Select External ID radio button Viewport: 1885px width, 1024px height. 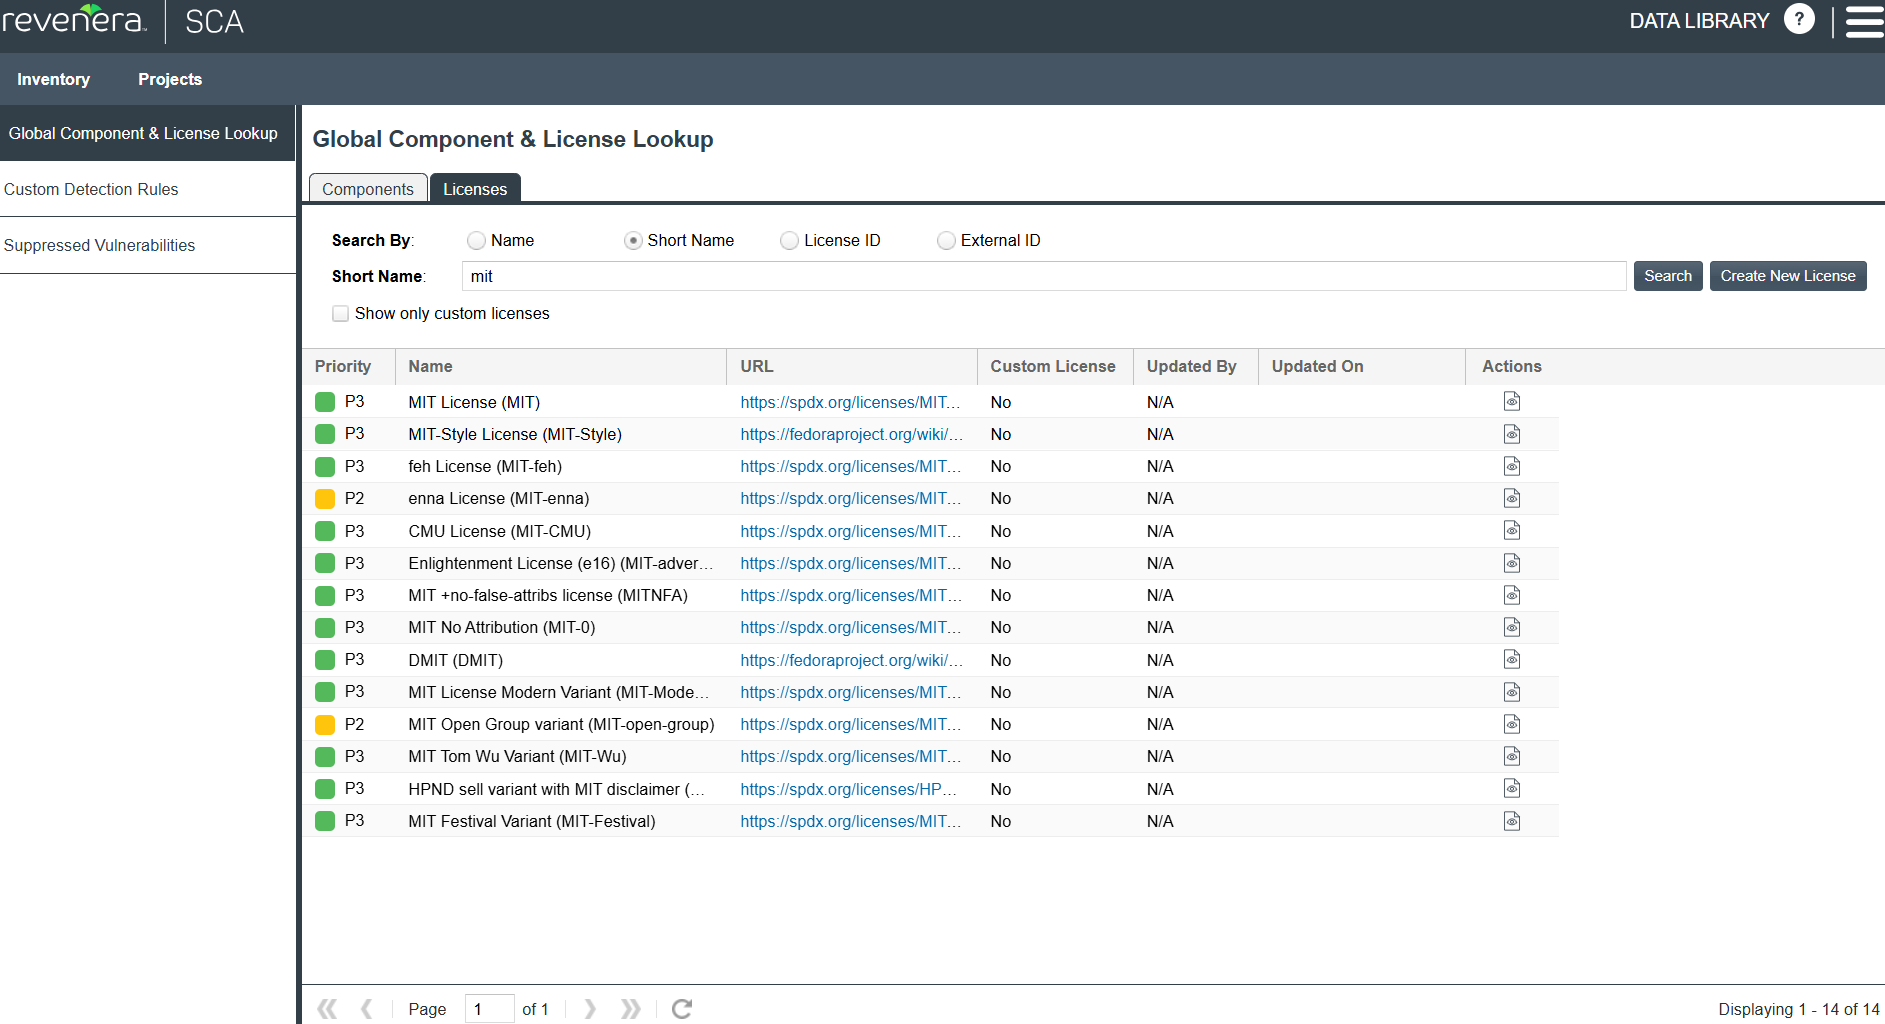point(946,241)
